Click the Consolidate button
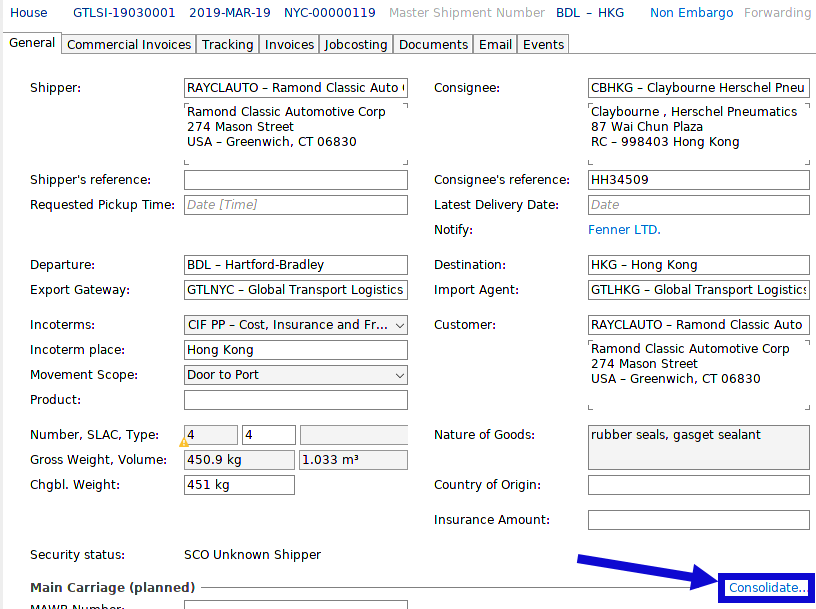Image resolution: width=816 pixels, height=609 pixels. (765, 587)
